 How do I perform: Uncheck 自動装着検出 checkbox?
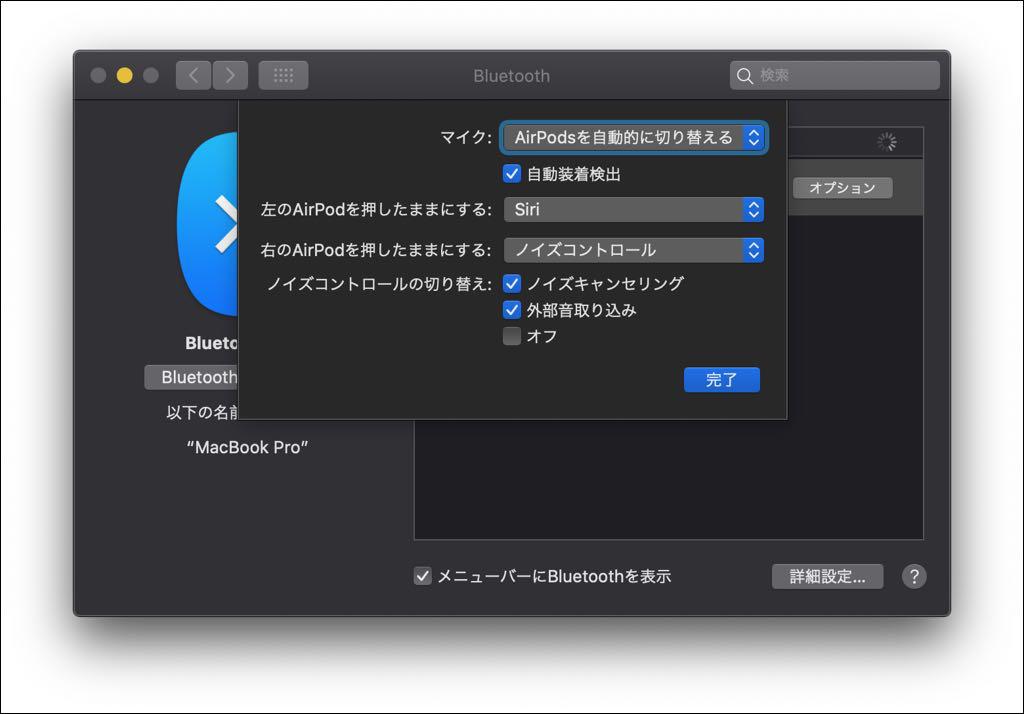coord(512,174)
